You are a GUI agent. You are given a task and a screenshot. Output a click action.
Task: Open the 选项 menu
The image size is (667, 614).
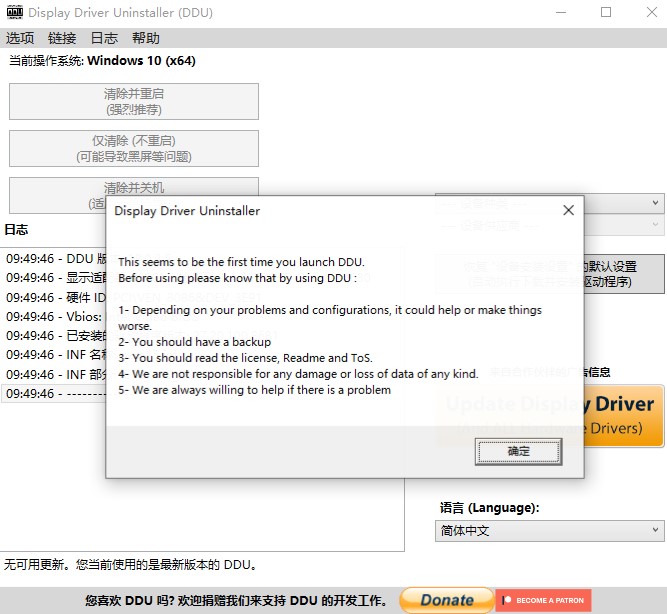pos(20,38)
